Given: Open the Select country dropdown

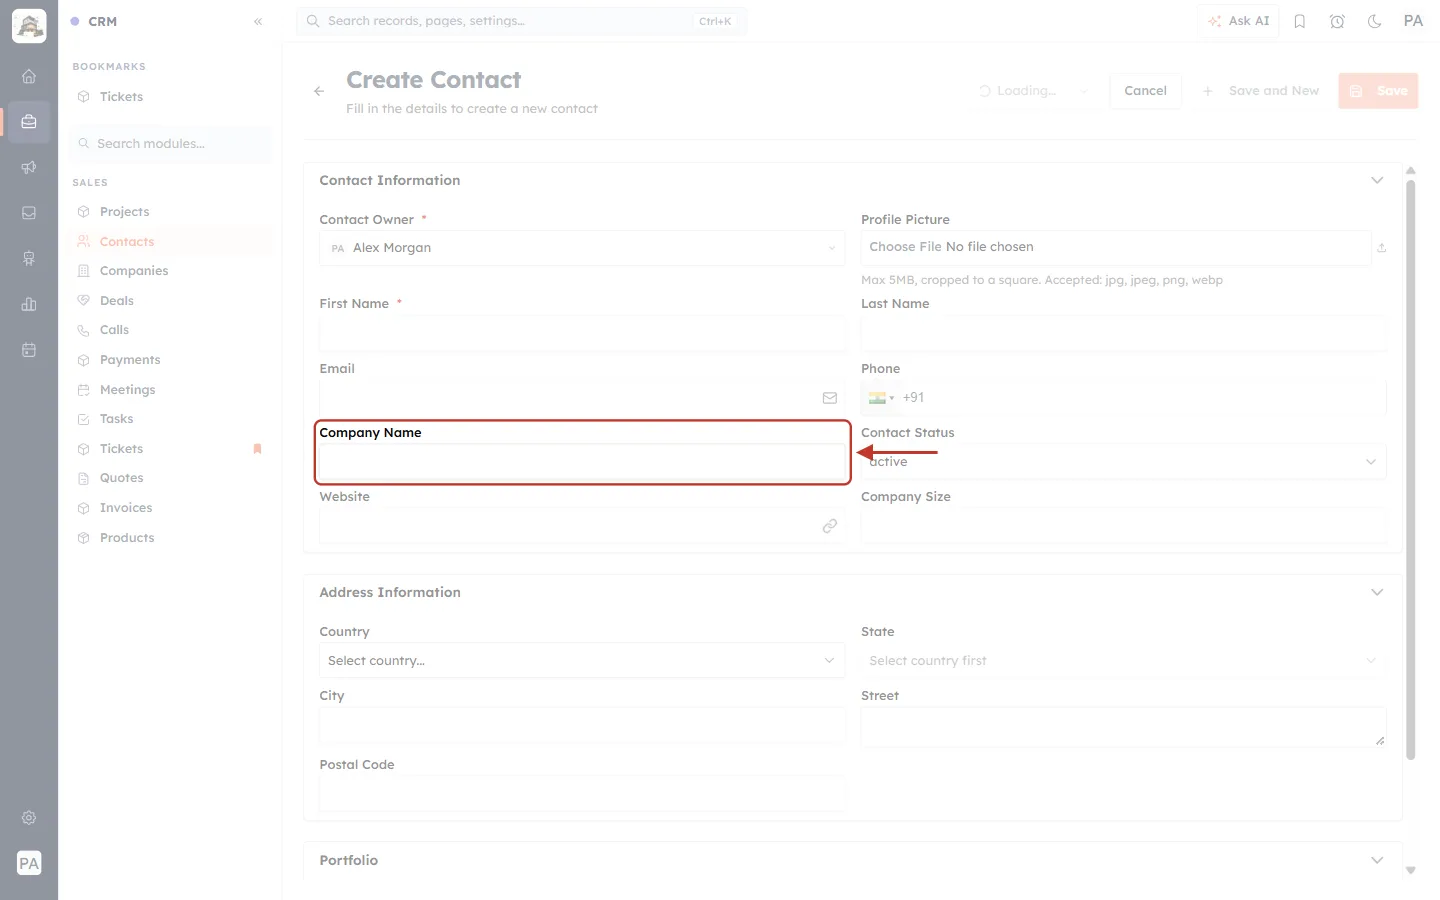Looking at the screenshot, I should coord(582,661).
